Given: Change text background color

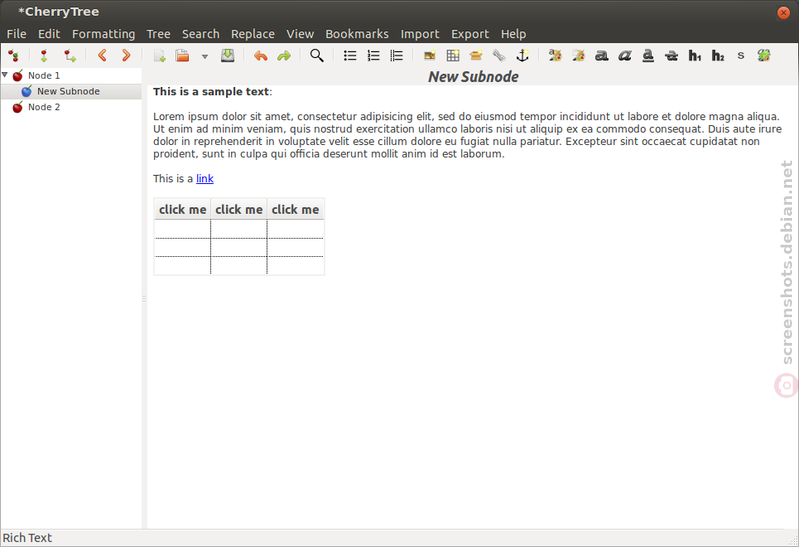Looking at the screenshot, I should click(x=578, y=56).
